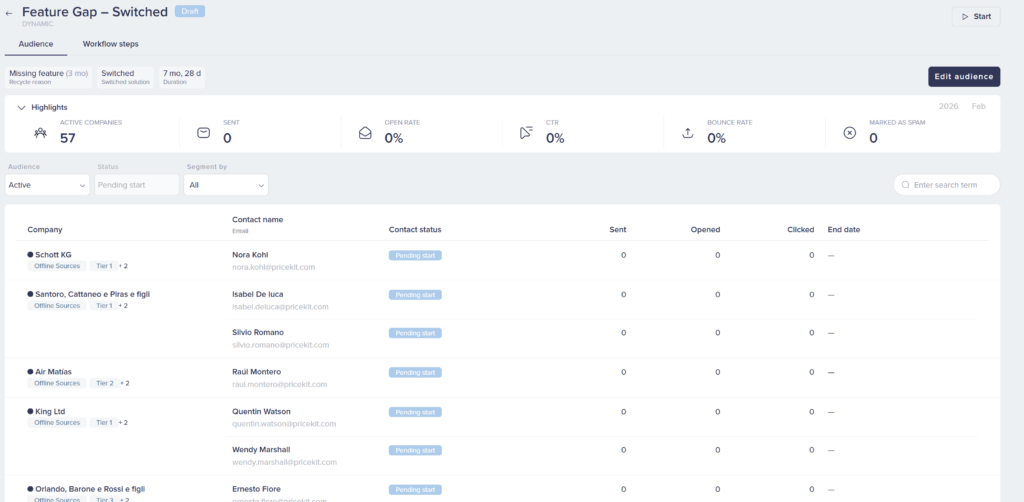Select the Audience tab
1024x502 pixels.
[x=36, y=44]
